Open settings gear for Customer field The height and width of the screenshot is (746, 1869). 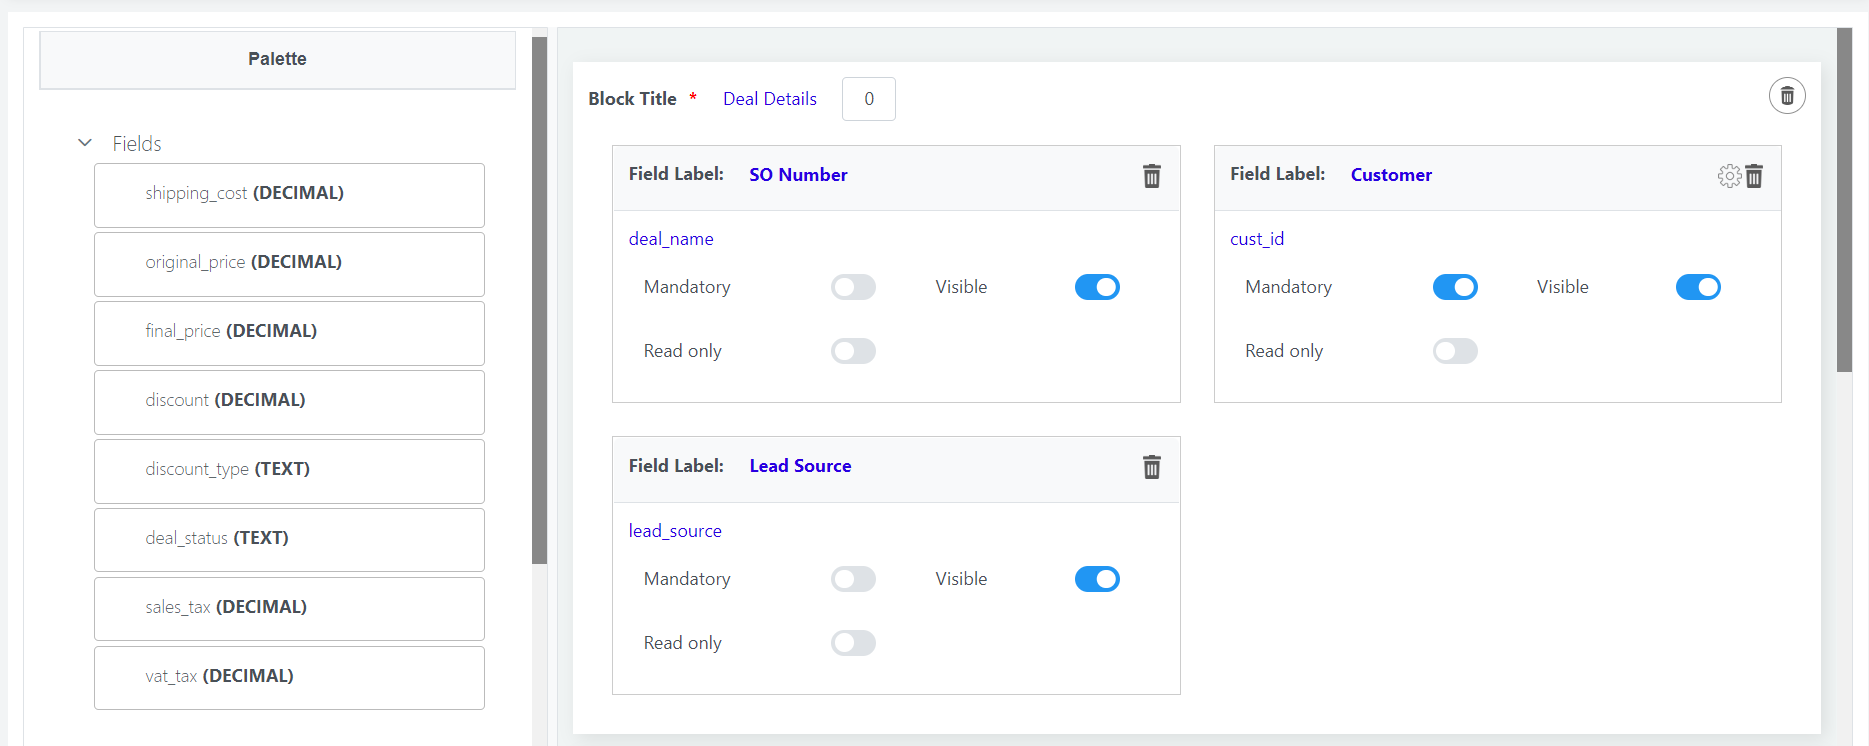(1729, 176)
